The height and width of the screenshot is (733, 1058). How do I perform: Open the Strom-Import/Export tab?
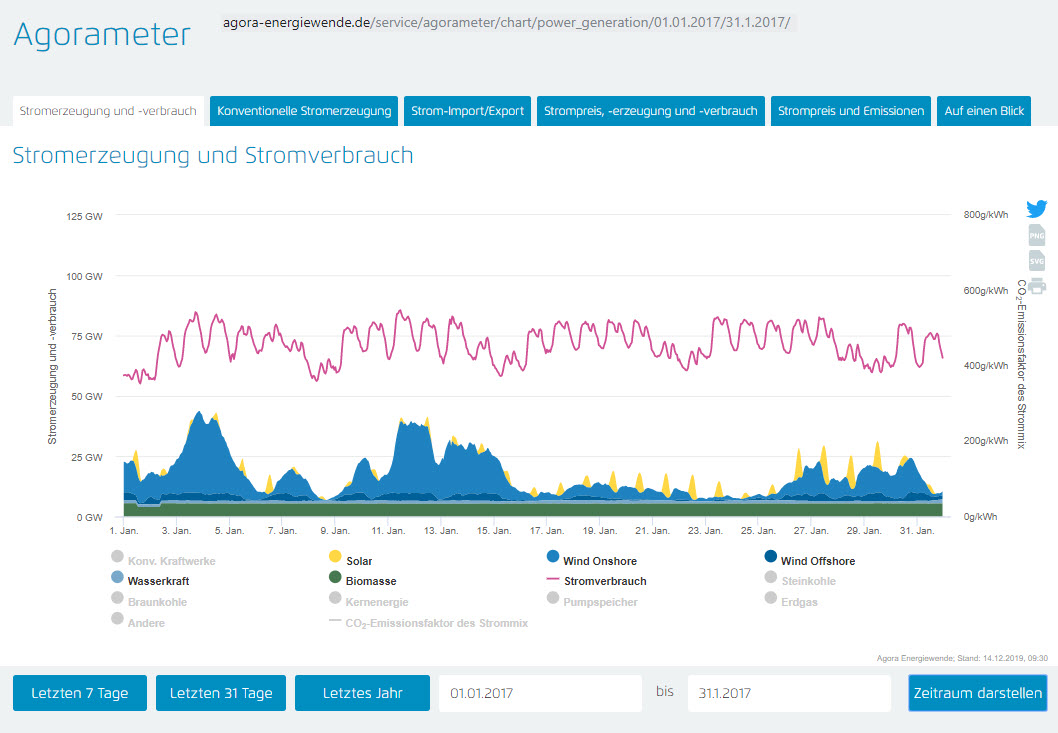[x=468, y=111]
